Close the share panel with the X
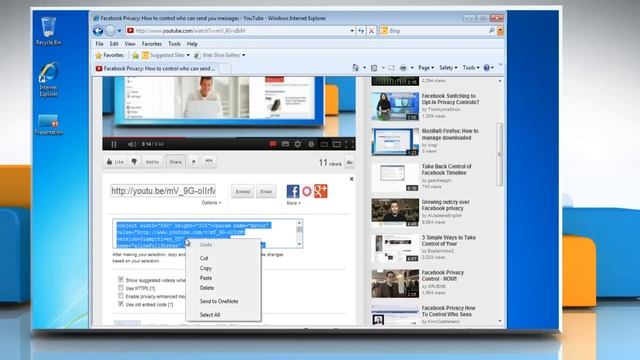The image size is (640, 360). point(351,179)
